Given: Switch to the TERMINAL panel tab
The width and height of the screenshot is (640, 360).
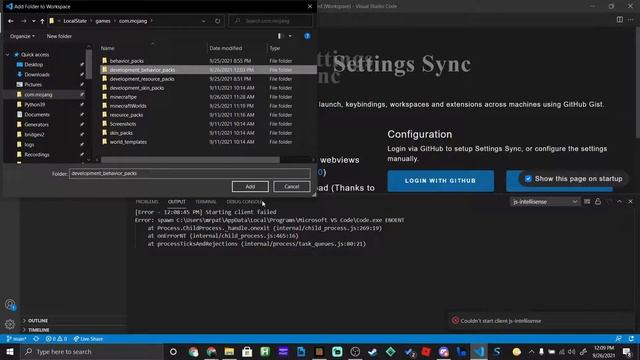Looking at the screenshot, I should (x=206, y=202).
